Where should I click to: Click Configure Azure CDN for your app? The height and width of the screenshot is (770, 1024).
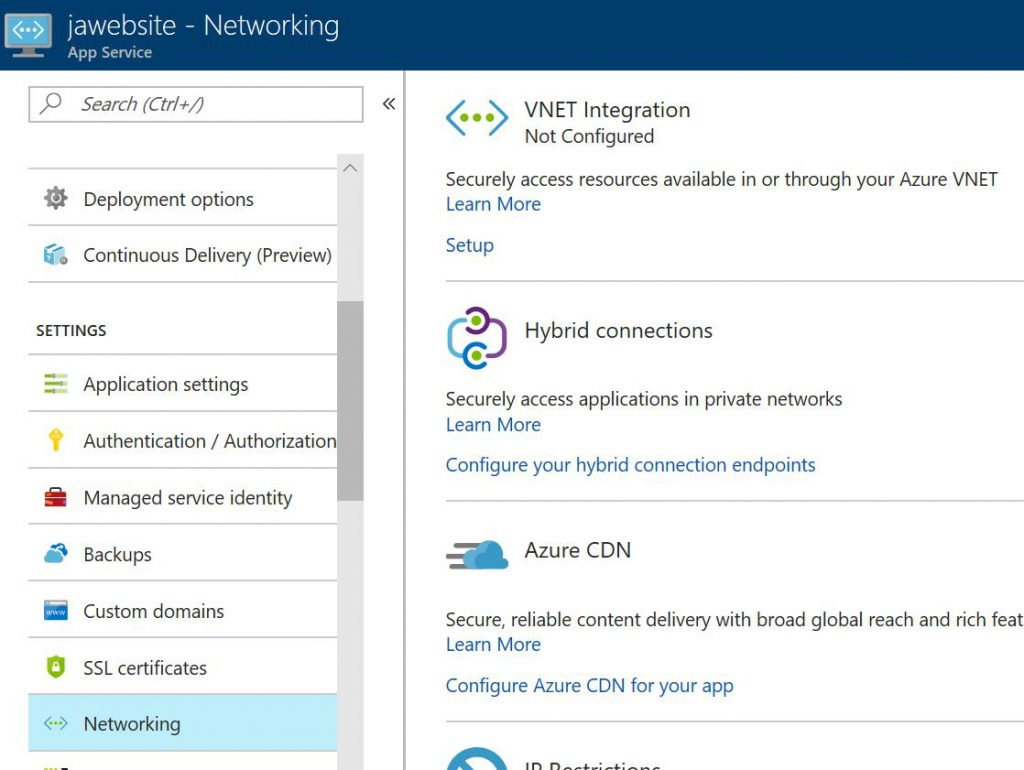pos(589,686)
